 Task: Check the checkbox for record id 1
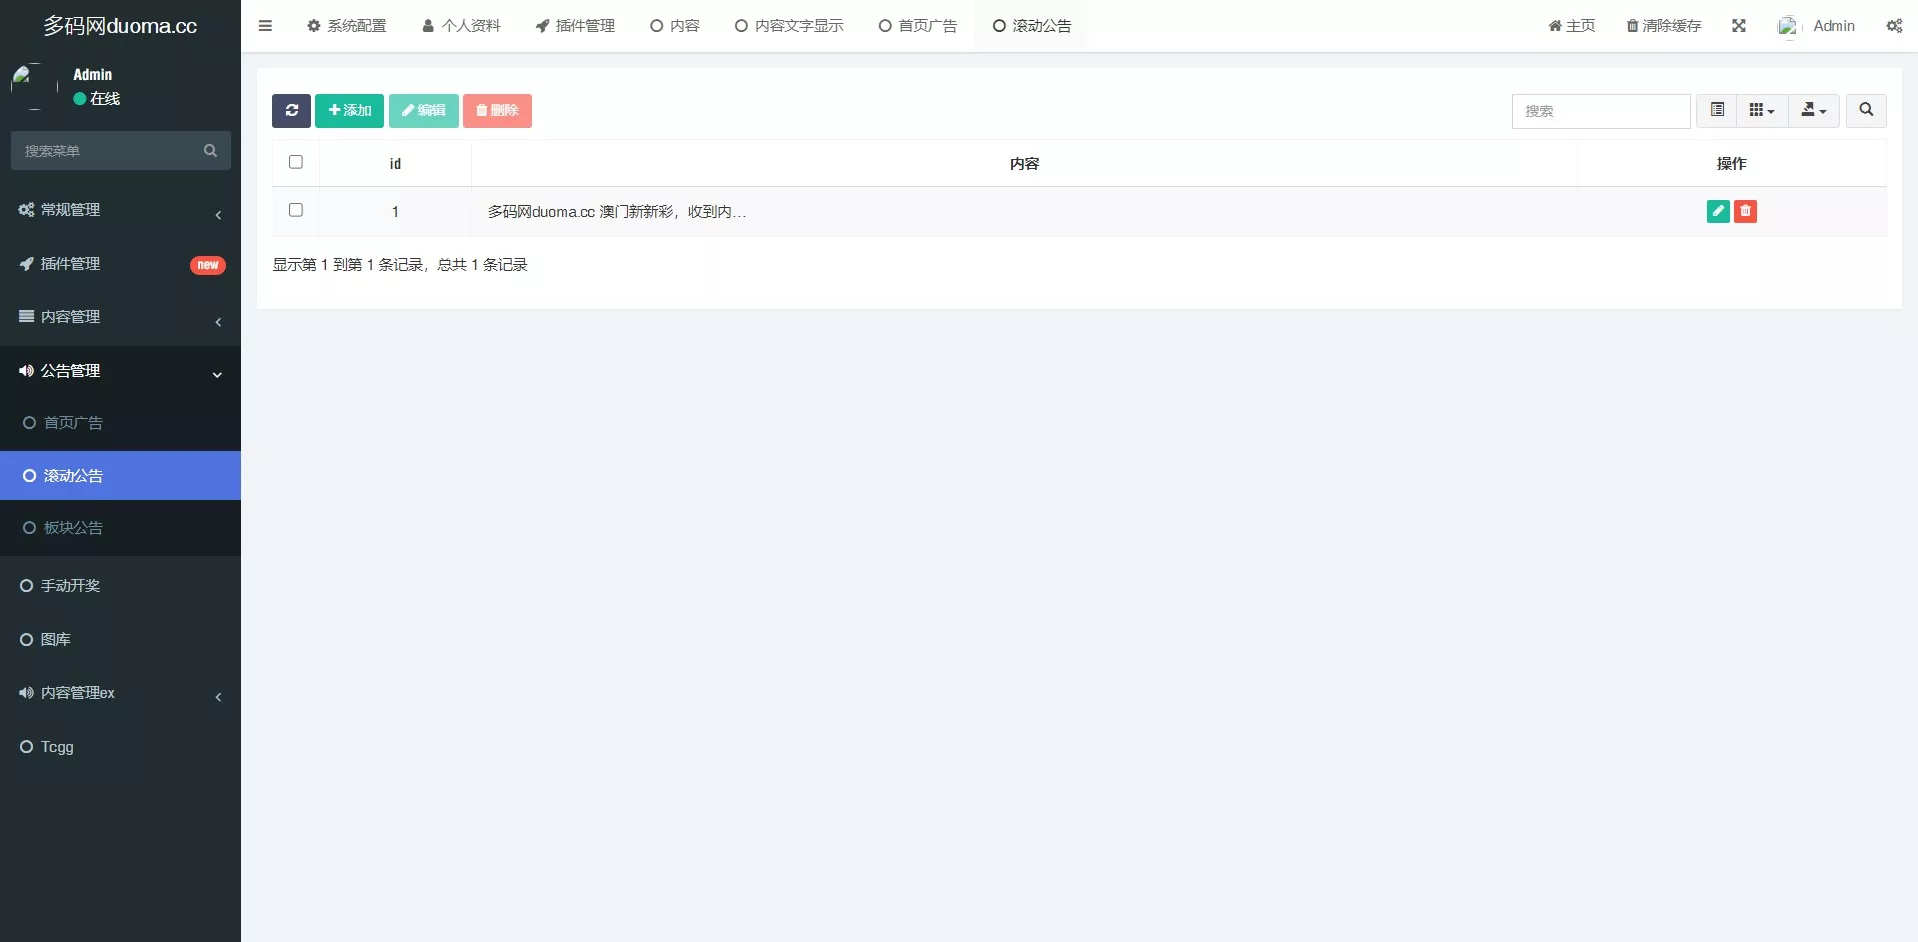[295, 210]
